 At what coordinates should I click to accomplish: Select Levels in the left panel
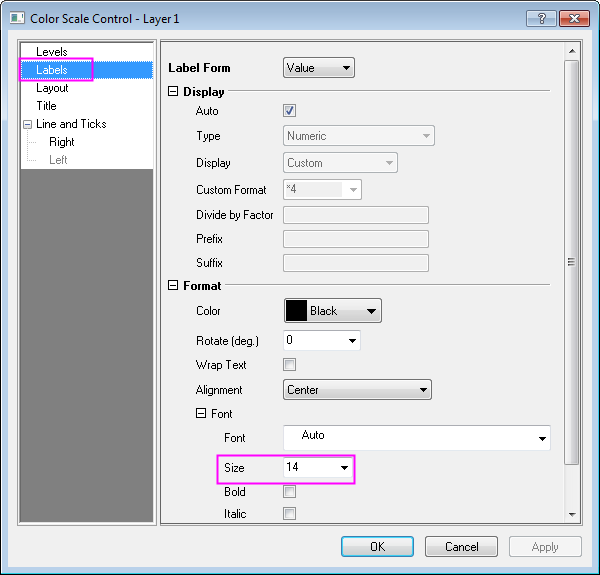pyautogui.click(x=51, y=52)
